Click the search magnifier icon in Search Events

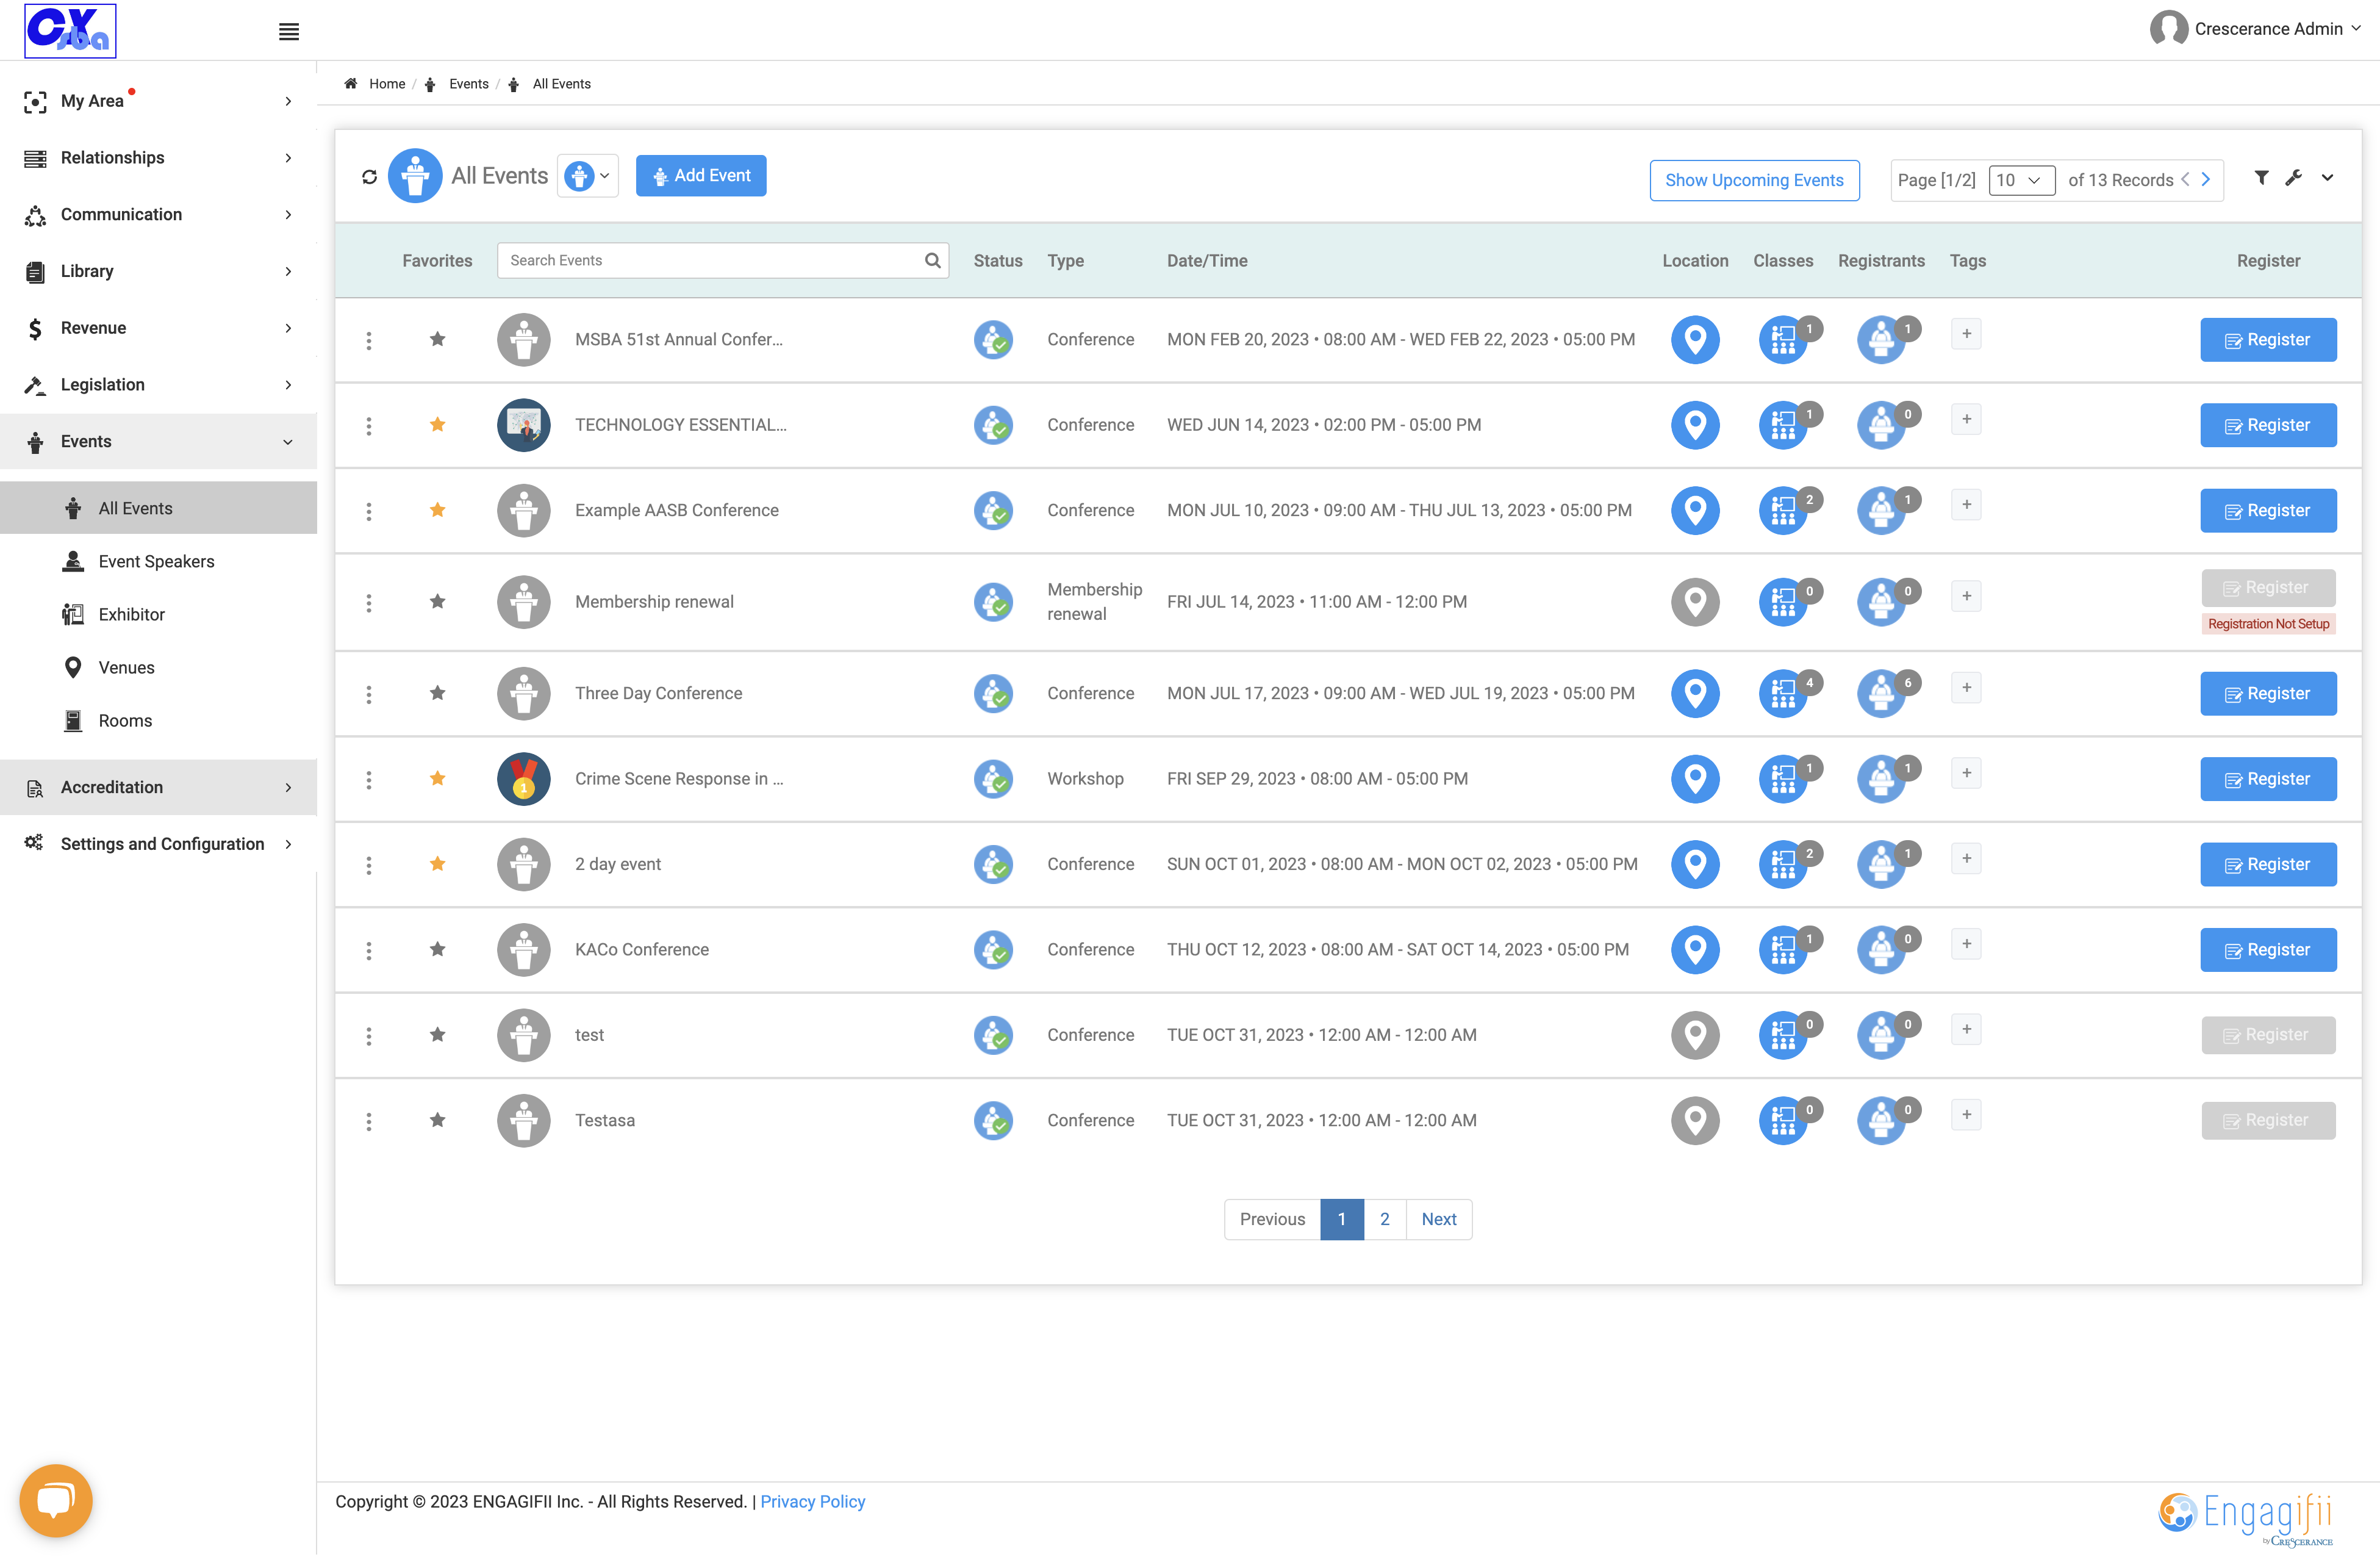tap(932, 260)
